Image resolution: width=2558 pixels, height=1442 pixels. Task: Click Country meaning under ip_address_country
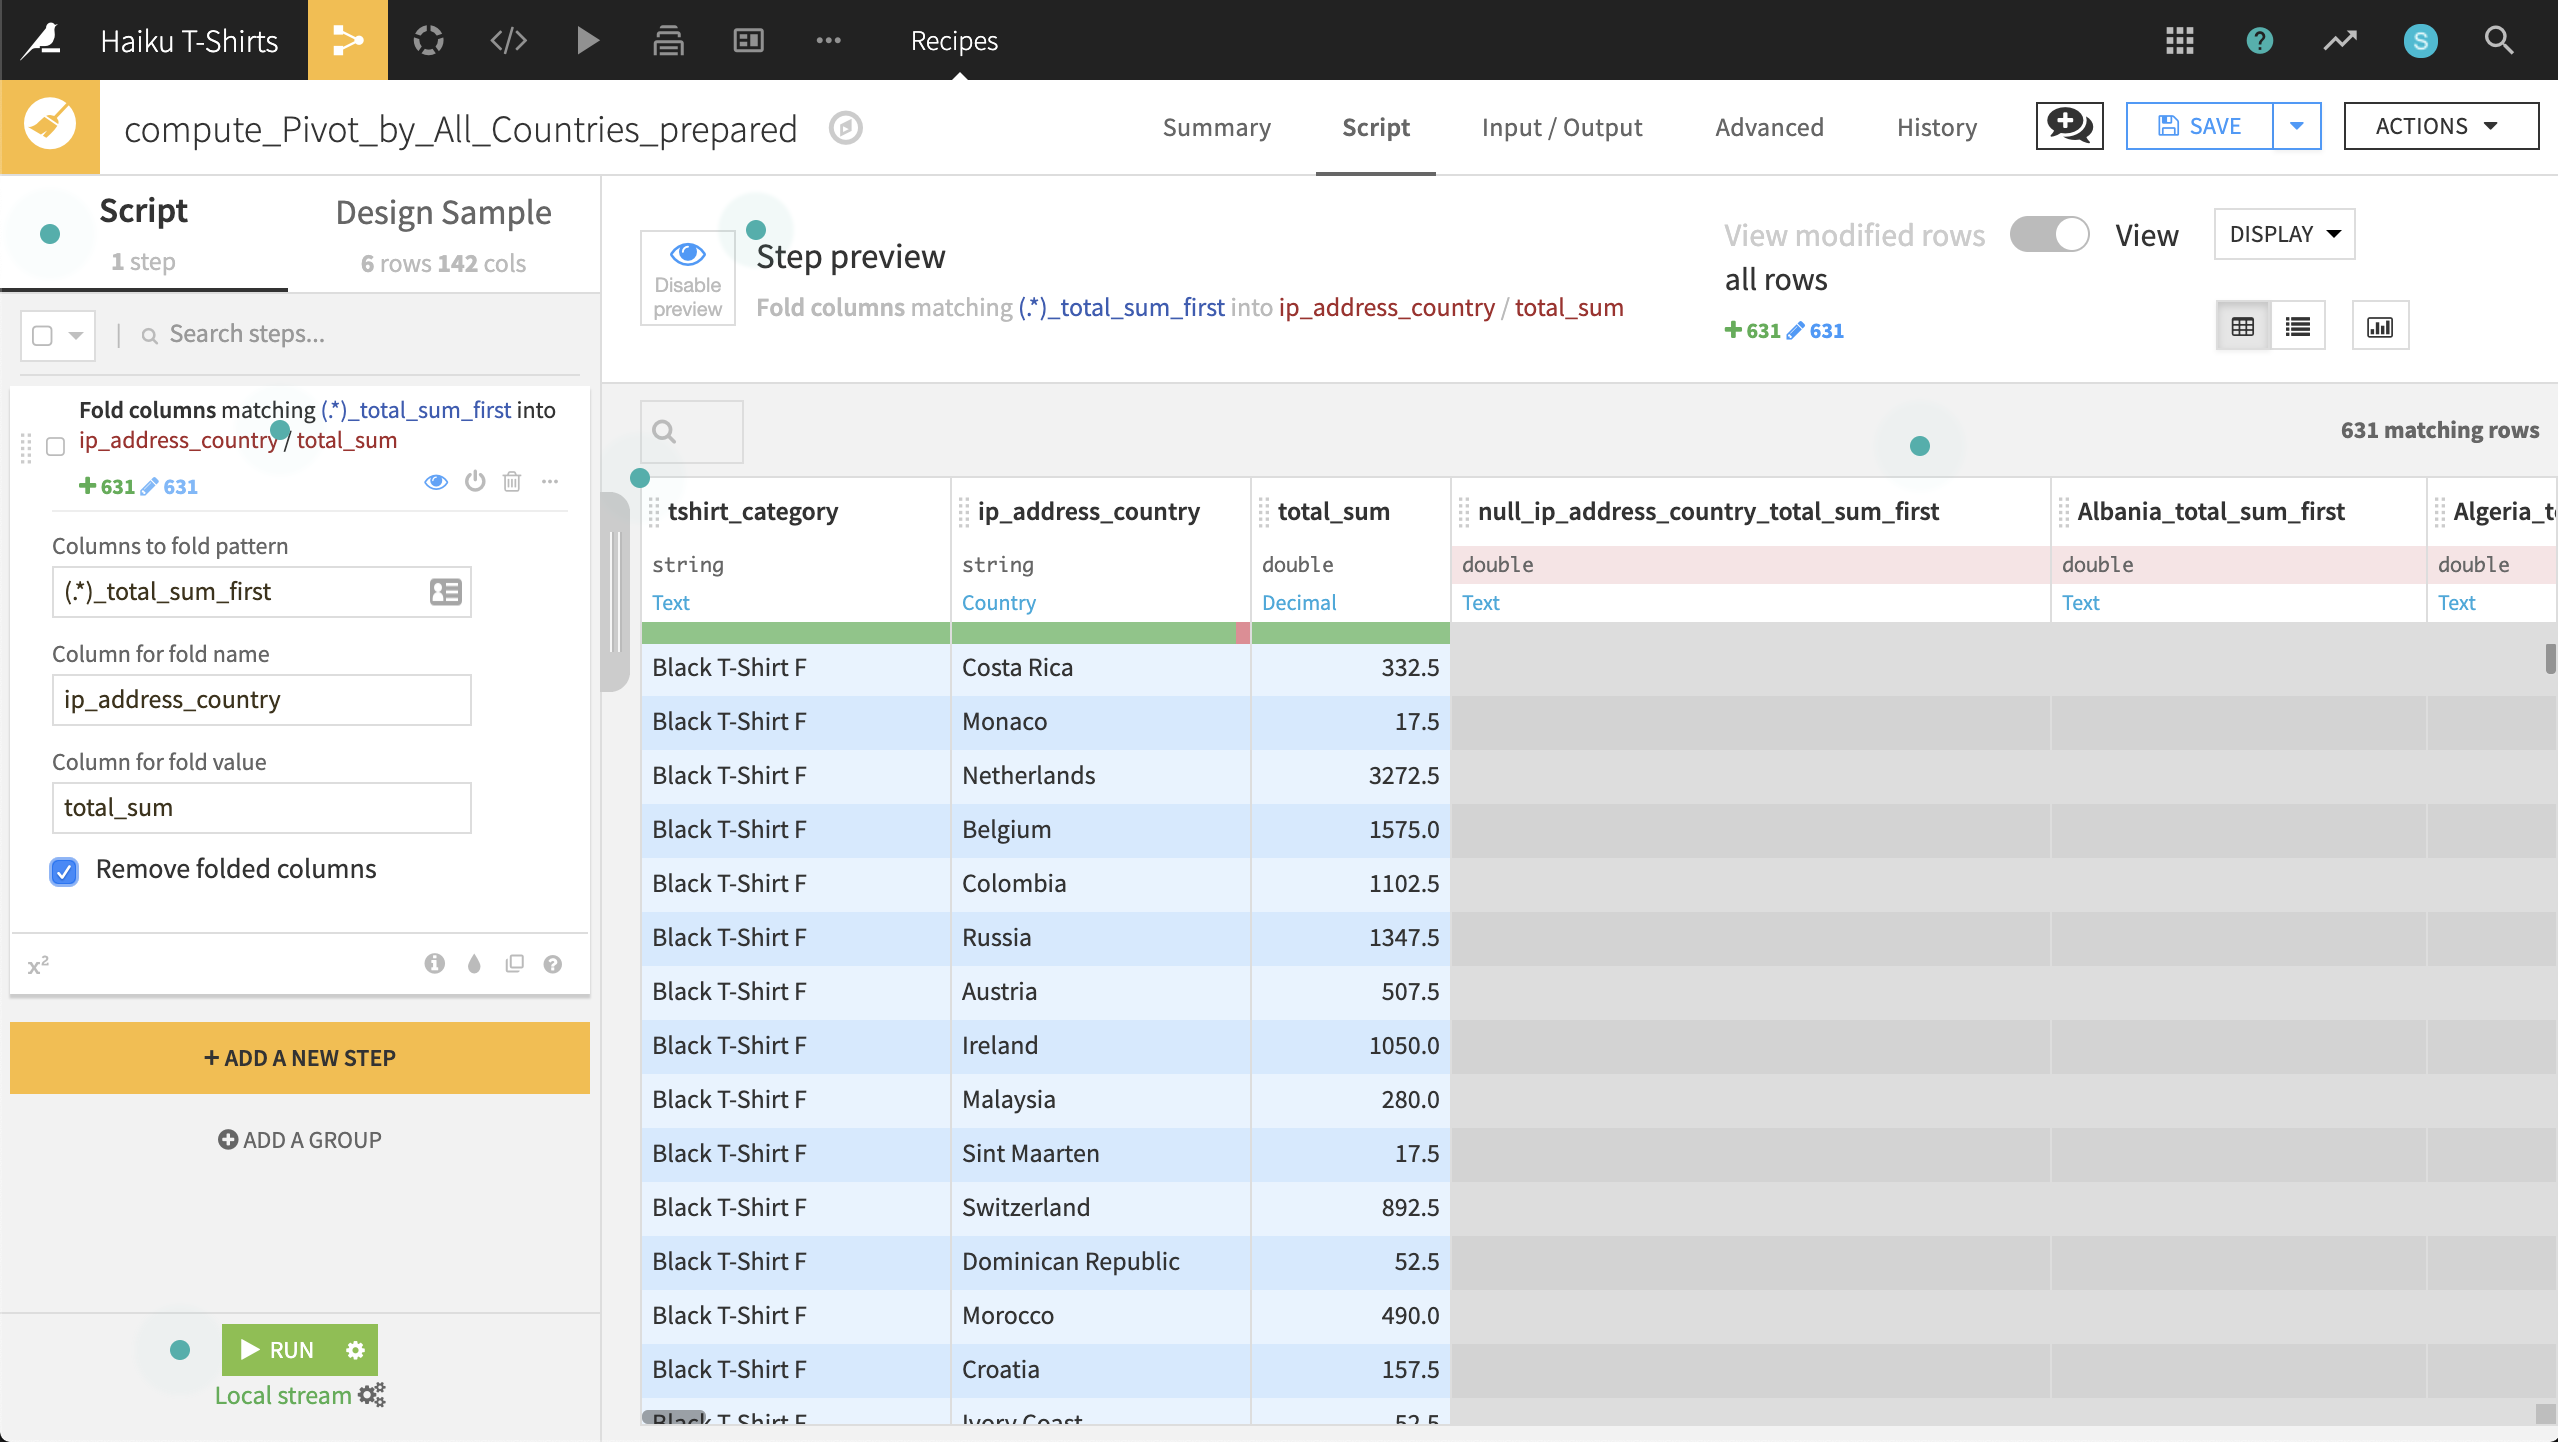click(x=998, y=602)
